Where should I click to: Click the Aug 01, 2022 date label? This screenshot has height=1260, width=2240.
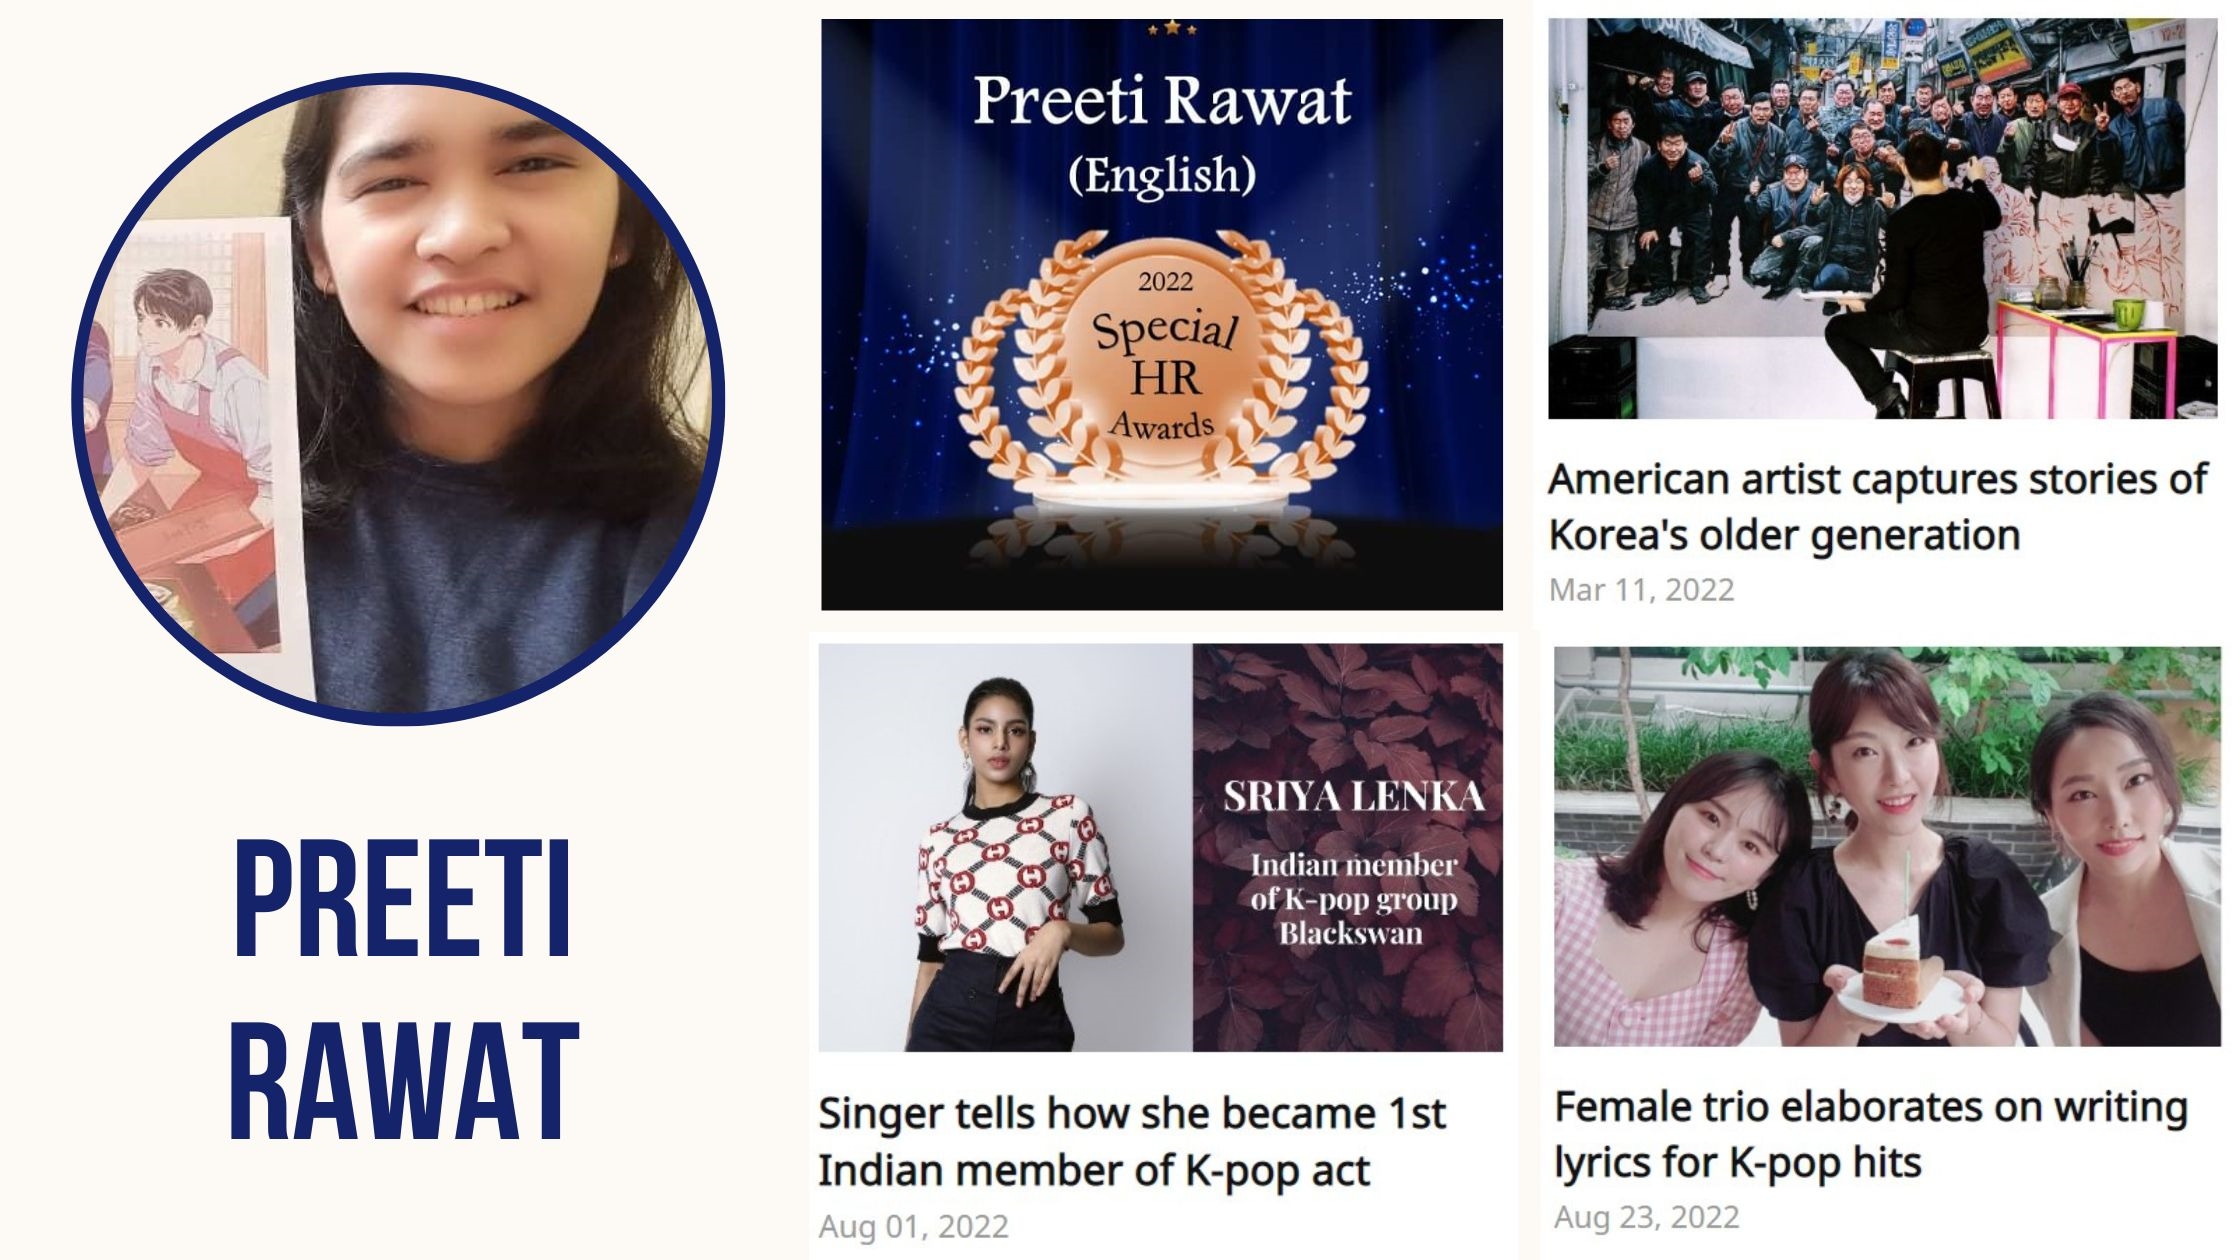pos(913,1226)
